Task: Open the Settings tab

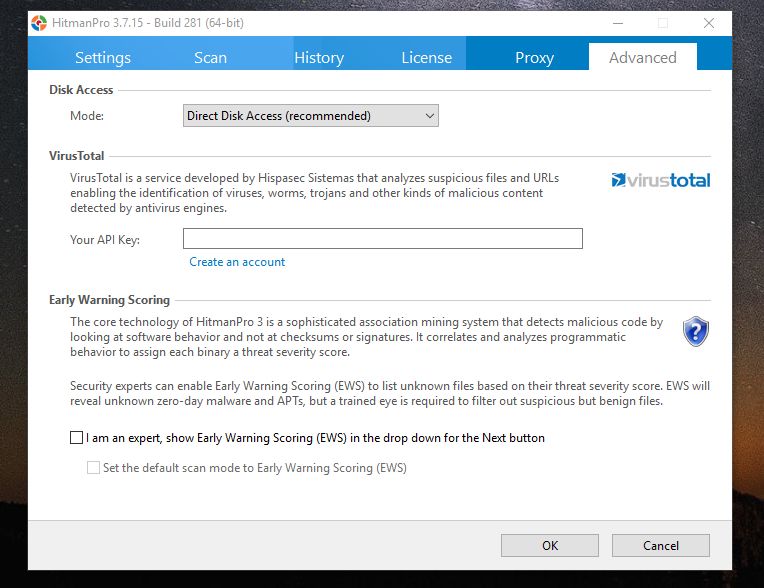Action: point(103,57)
